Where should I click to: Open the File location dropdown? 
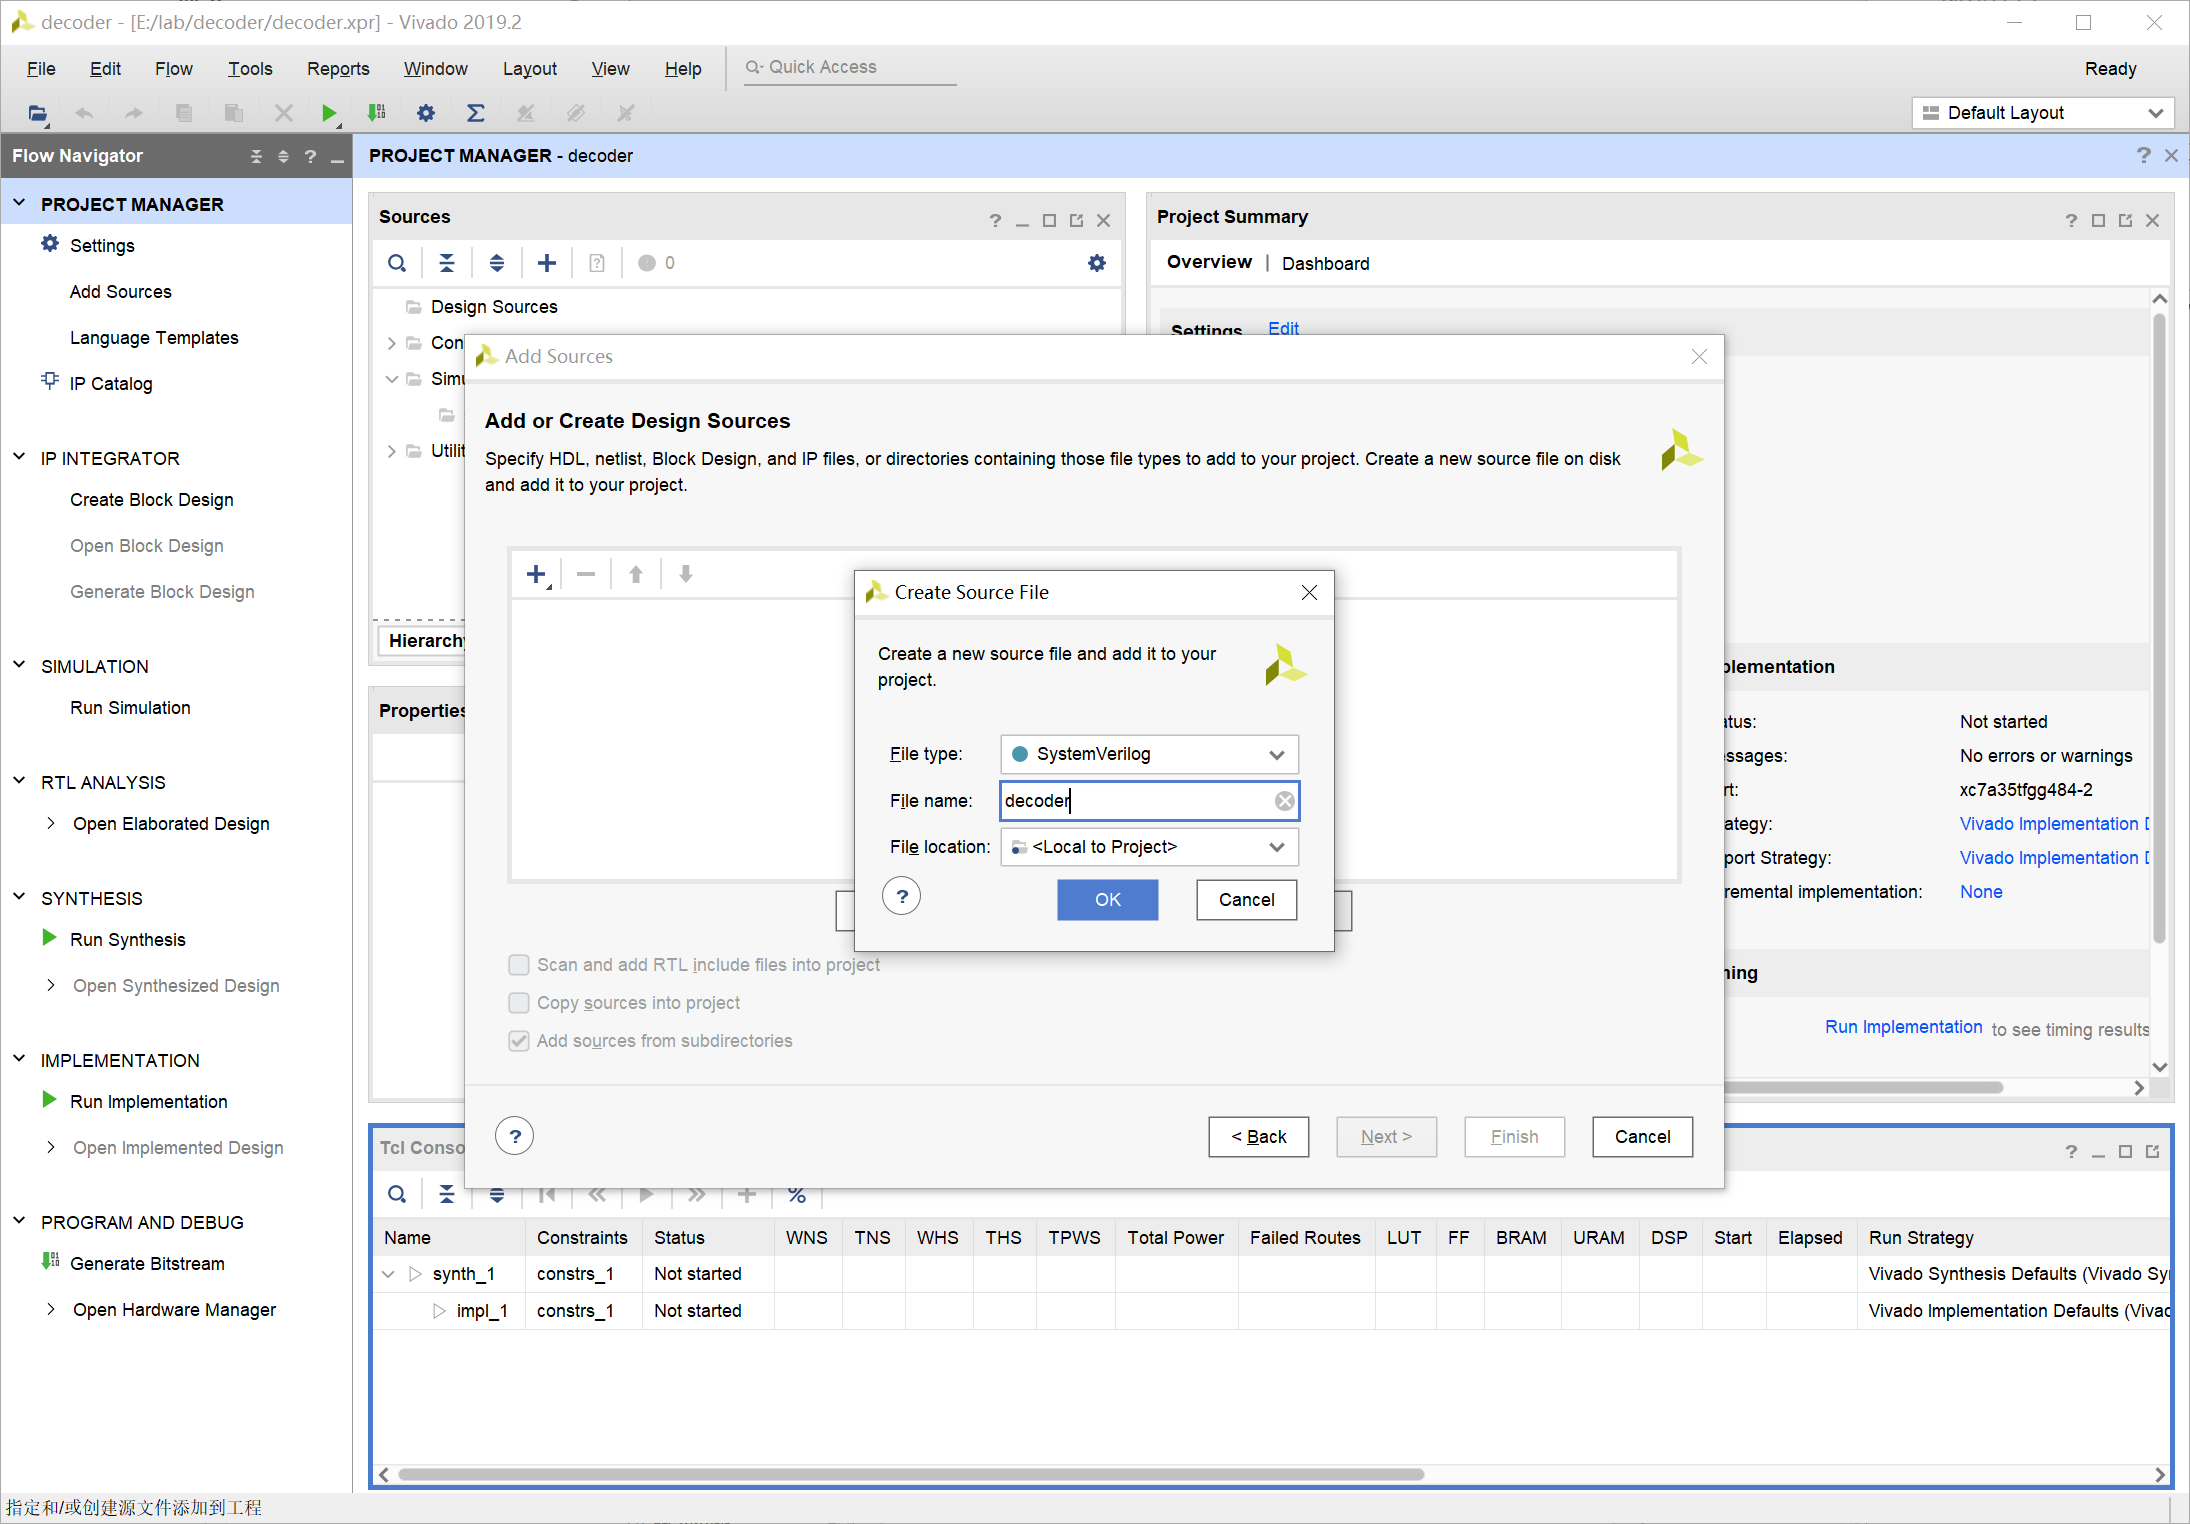point(1149,847)
